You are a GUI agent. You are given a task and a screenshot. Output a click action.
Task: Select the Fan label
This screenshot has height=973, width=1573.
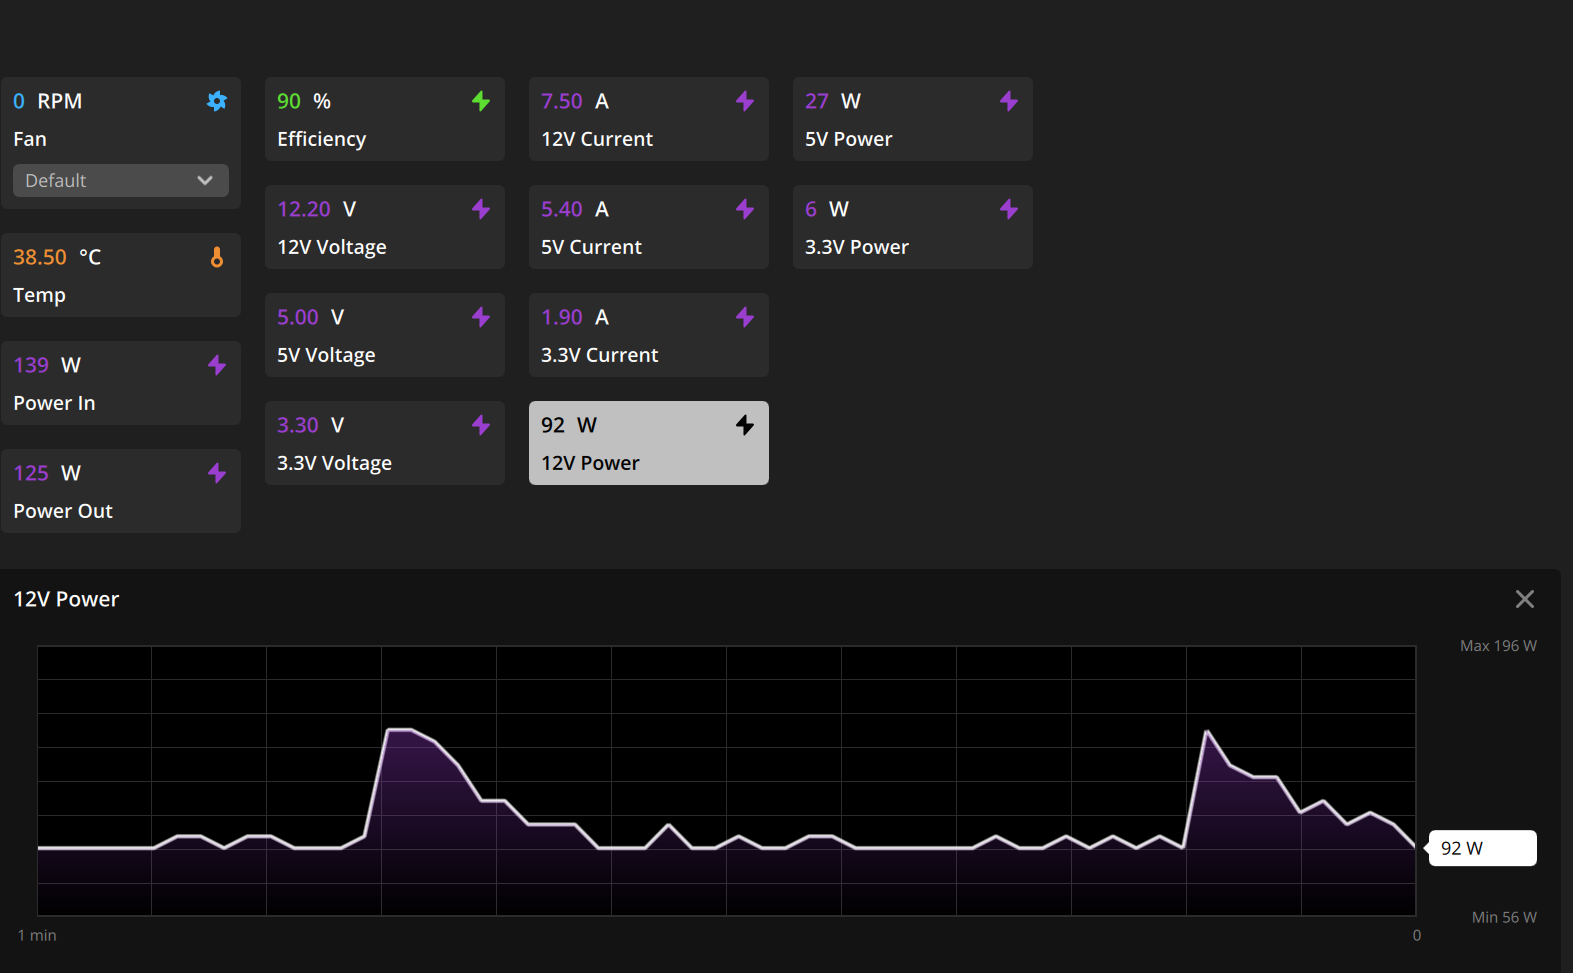pos(30,139)
